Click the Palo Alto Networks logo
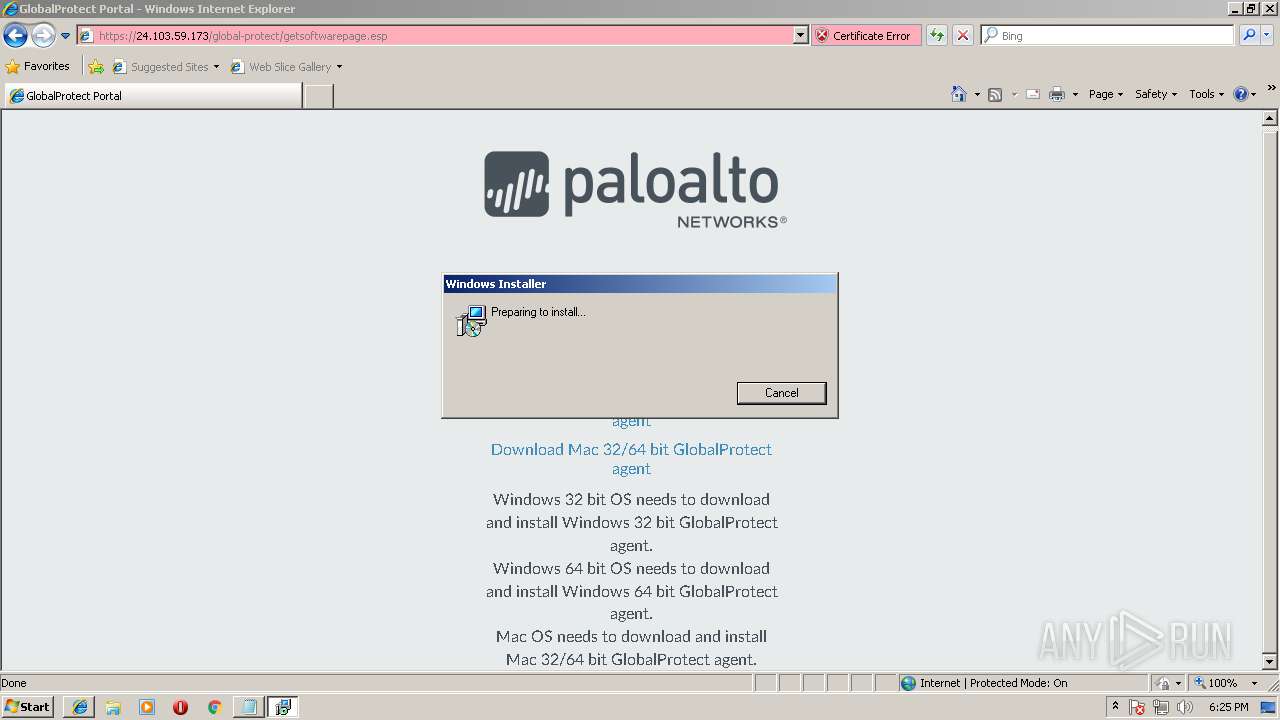 point(635,189)
